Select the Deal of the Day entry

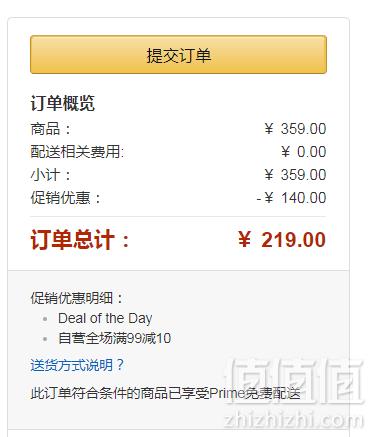coord(105,318)
